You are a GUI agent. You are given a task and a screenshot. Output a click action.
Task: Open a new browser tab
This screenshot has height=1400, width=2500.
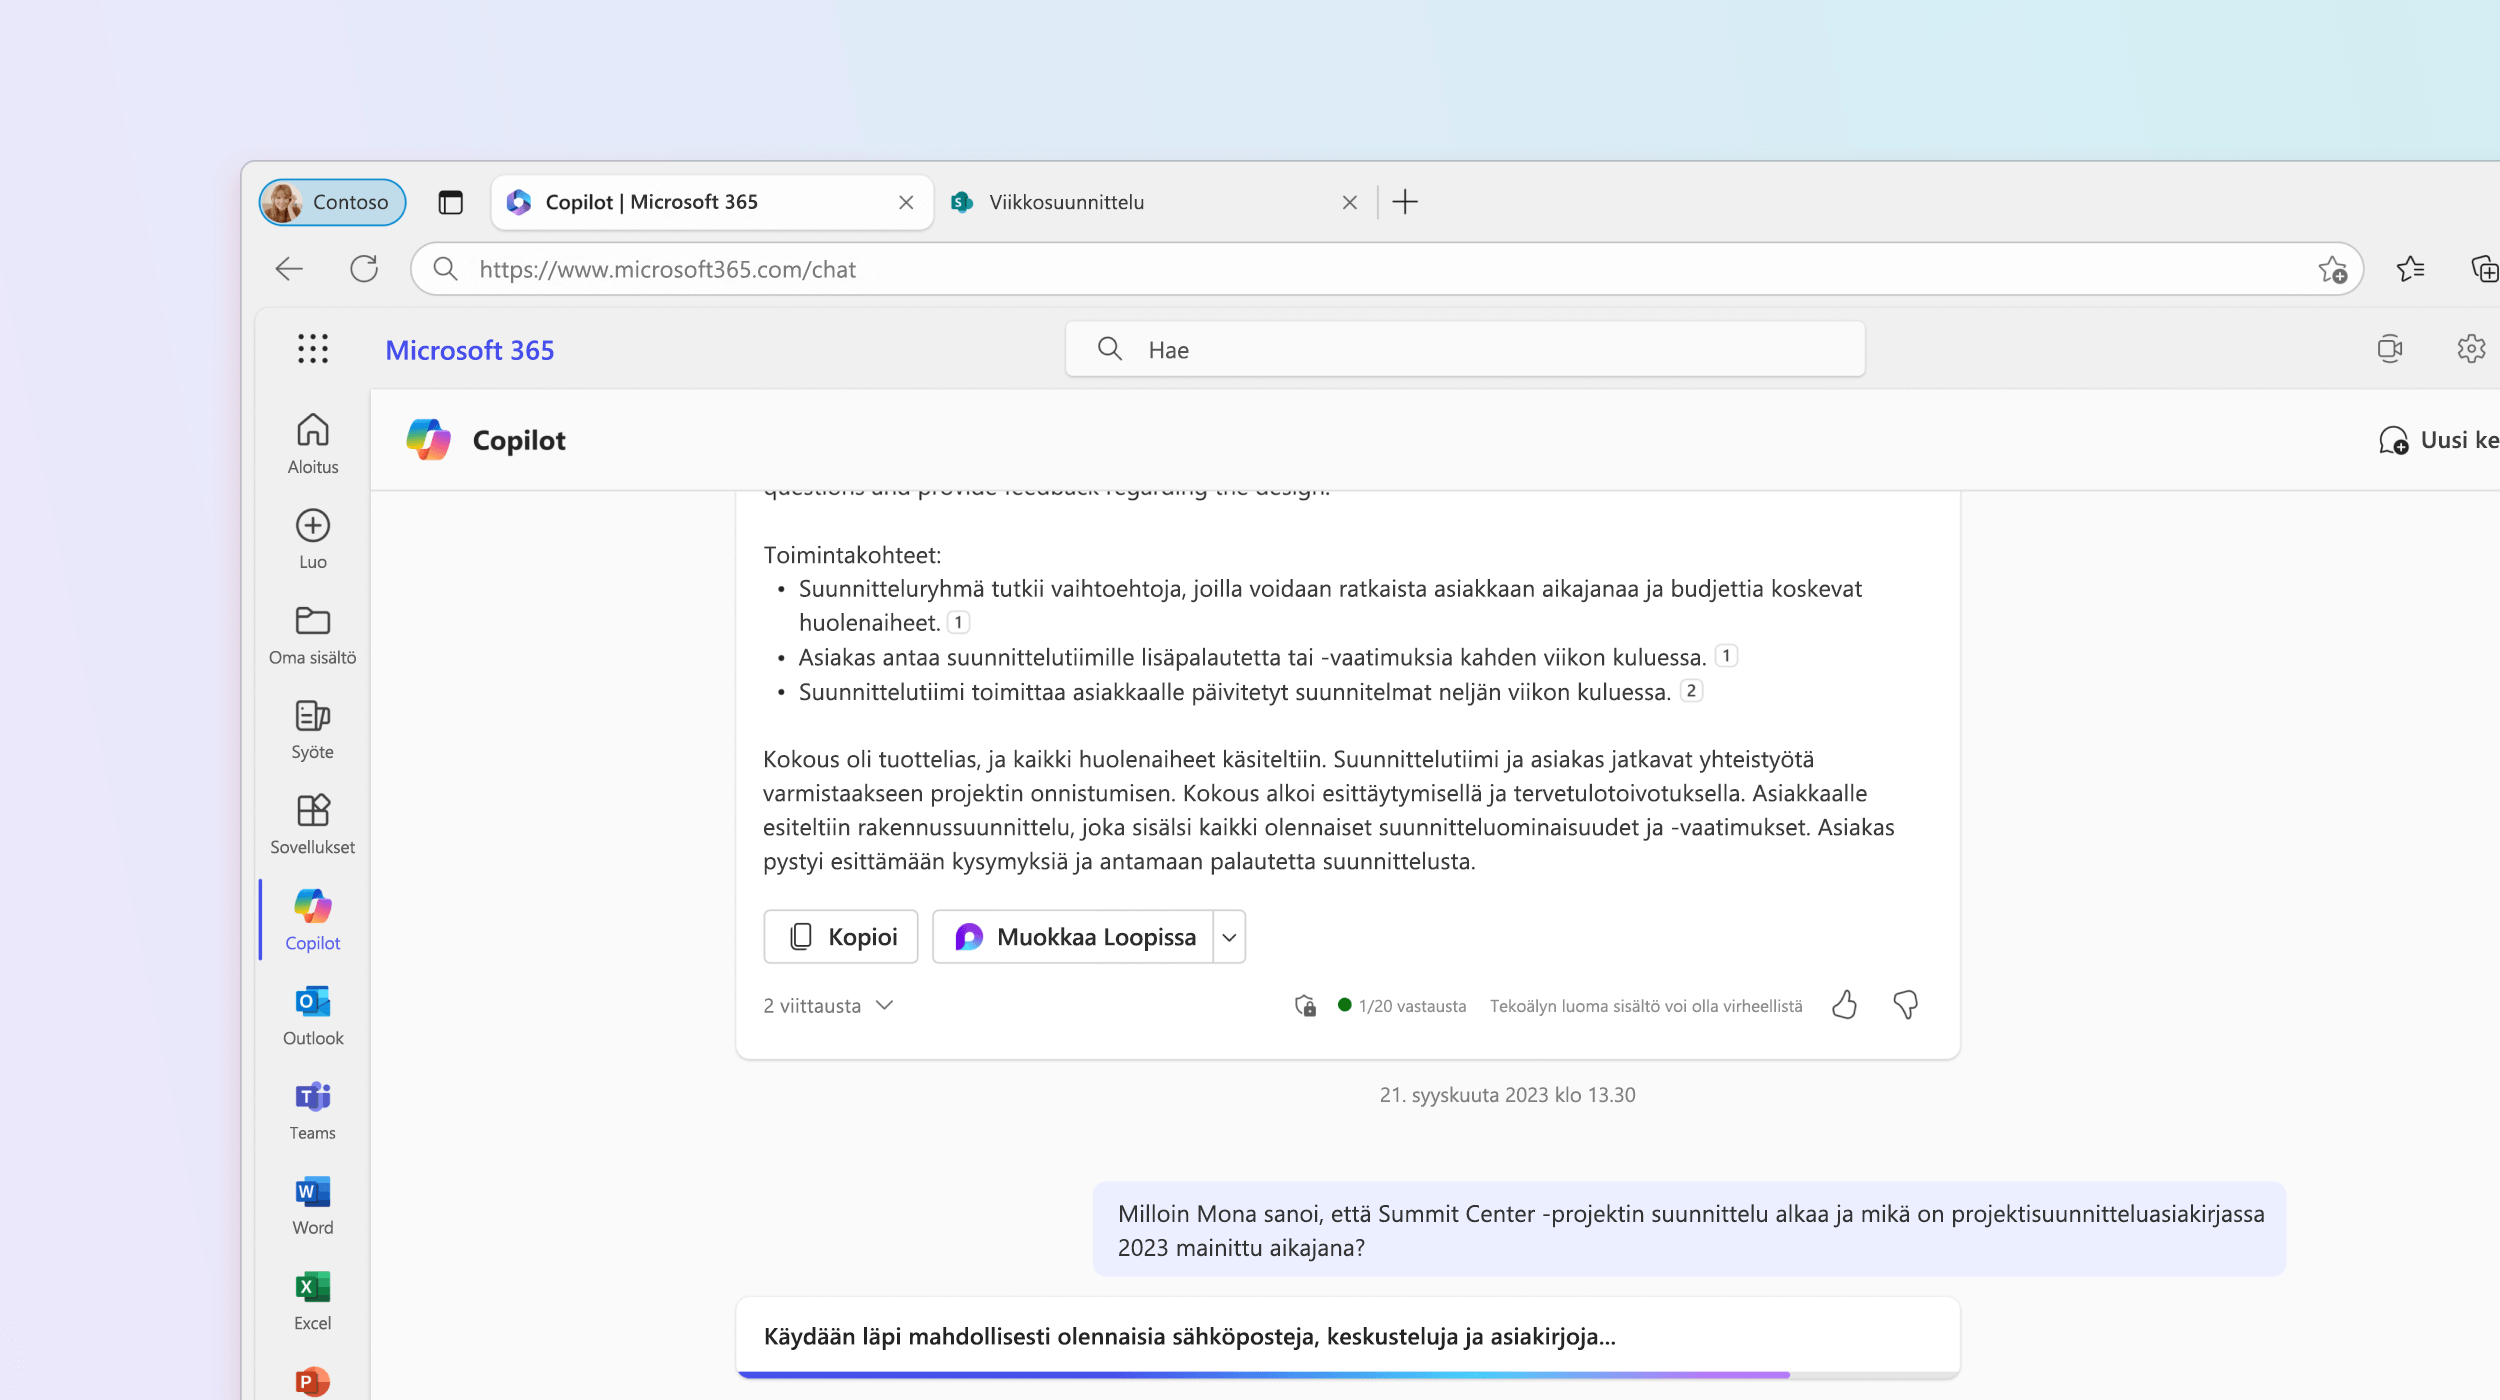pyautogui.click(x=1405, y=202)
